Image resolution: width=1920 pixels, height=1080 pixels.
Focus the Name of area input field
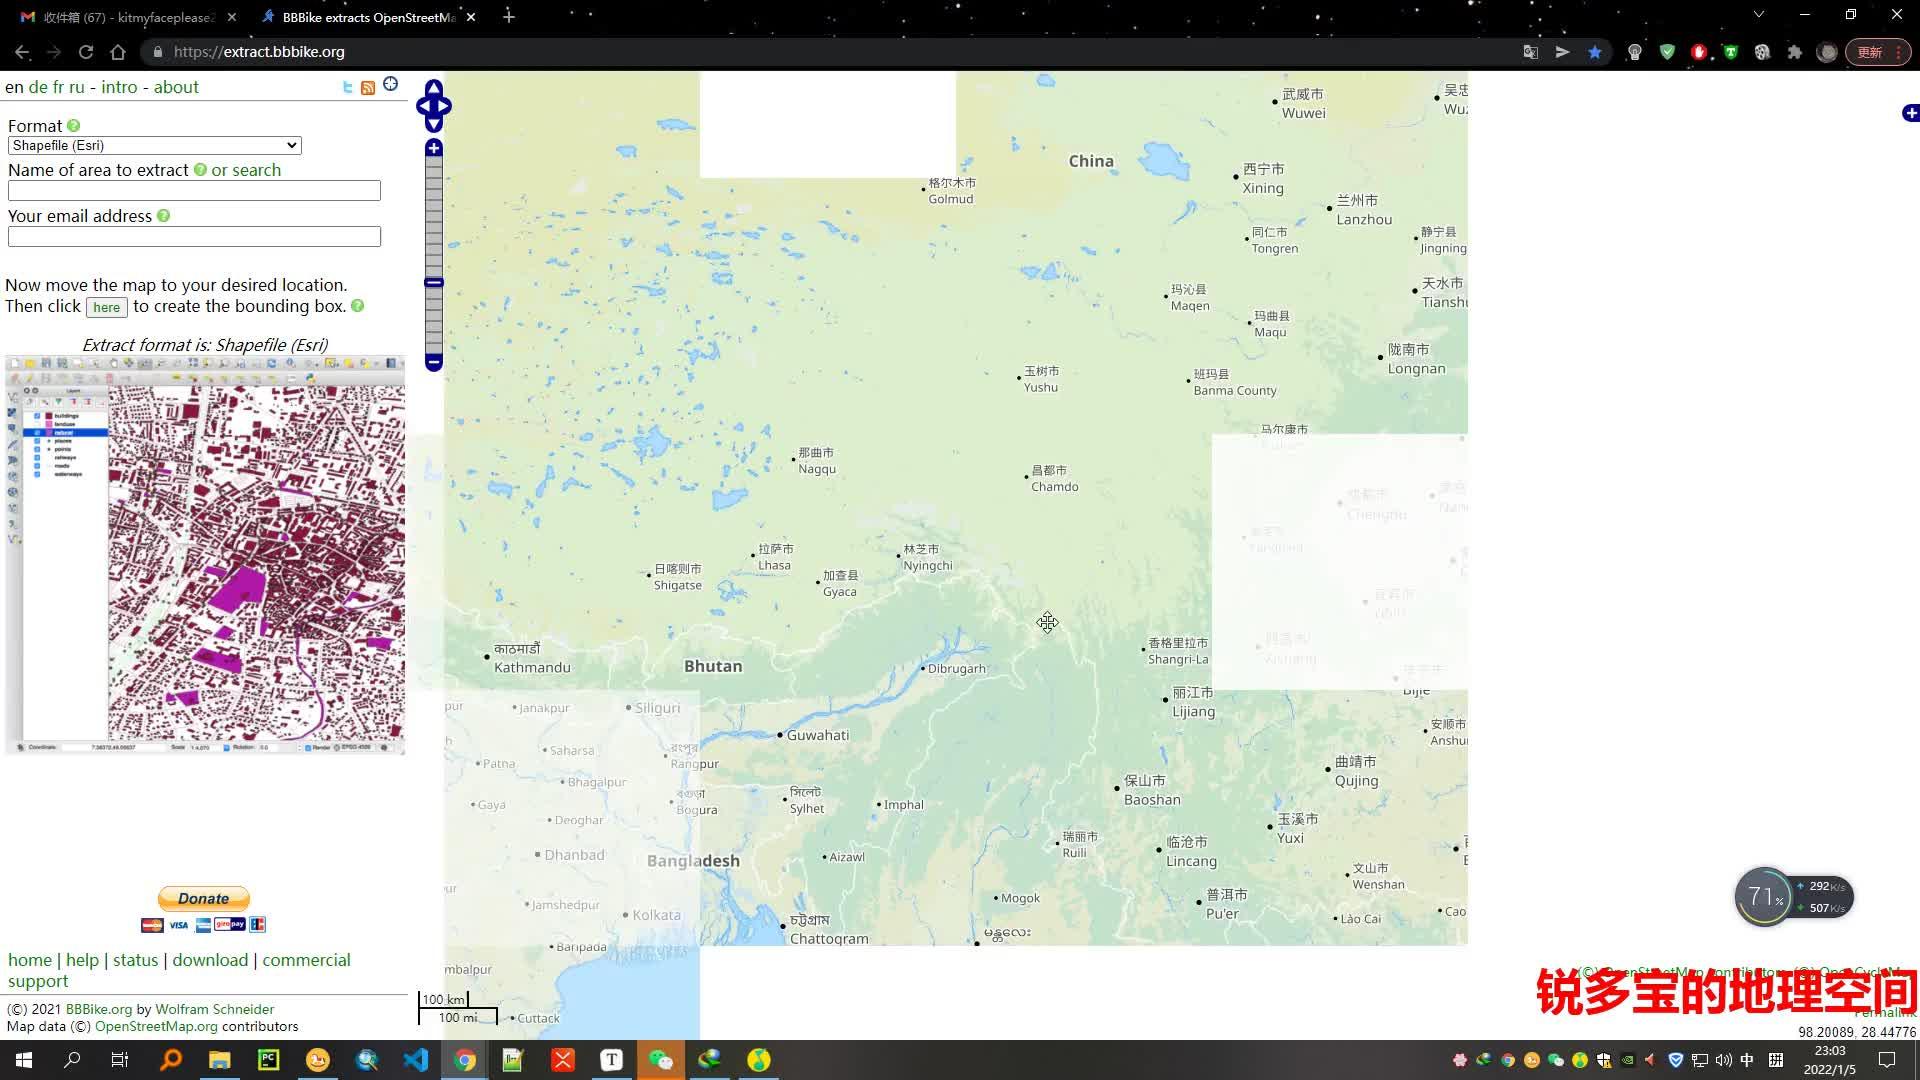click(x=194, y=191)
